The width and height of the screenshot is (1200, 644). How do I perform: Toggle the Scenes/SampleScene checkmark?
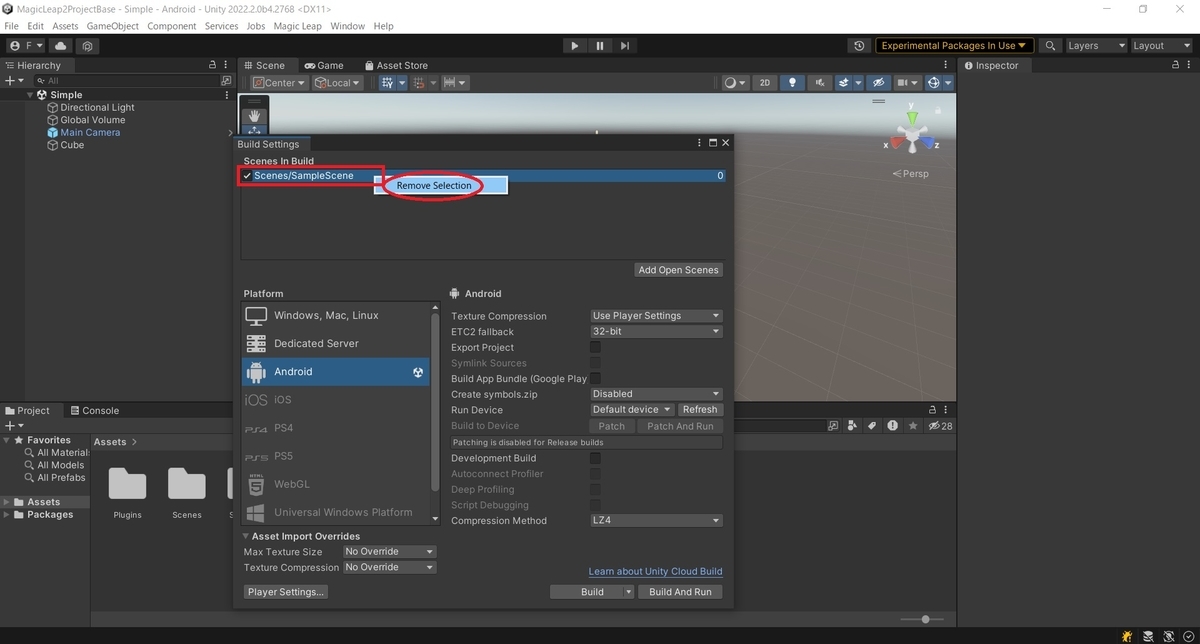[247, 176]
